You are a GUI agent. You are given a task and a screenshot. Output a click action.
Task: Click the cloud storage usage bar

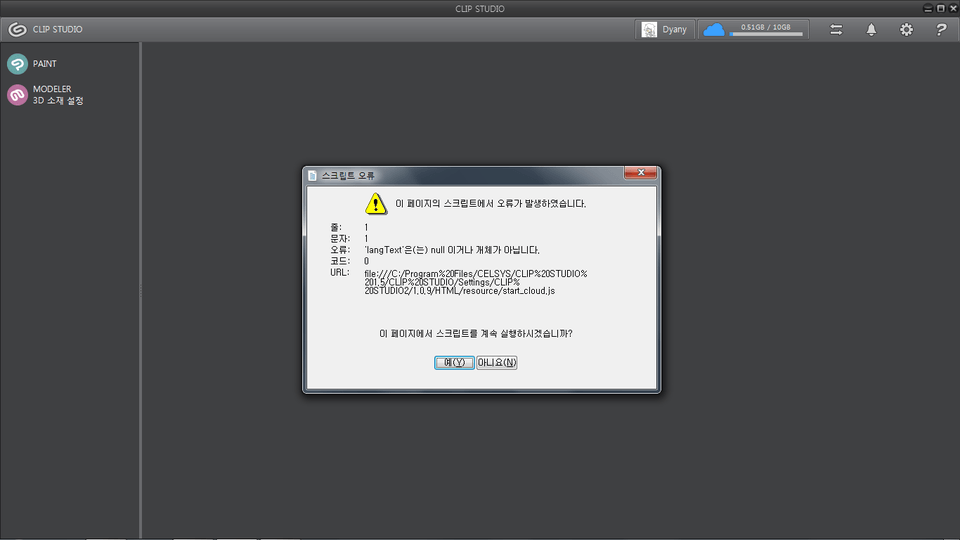(766, 34)
